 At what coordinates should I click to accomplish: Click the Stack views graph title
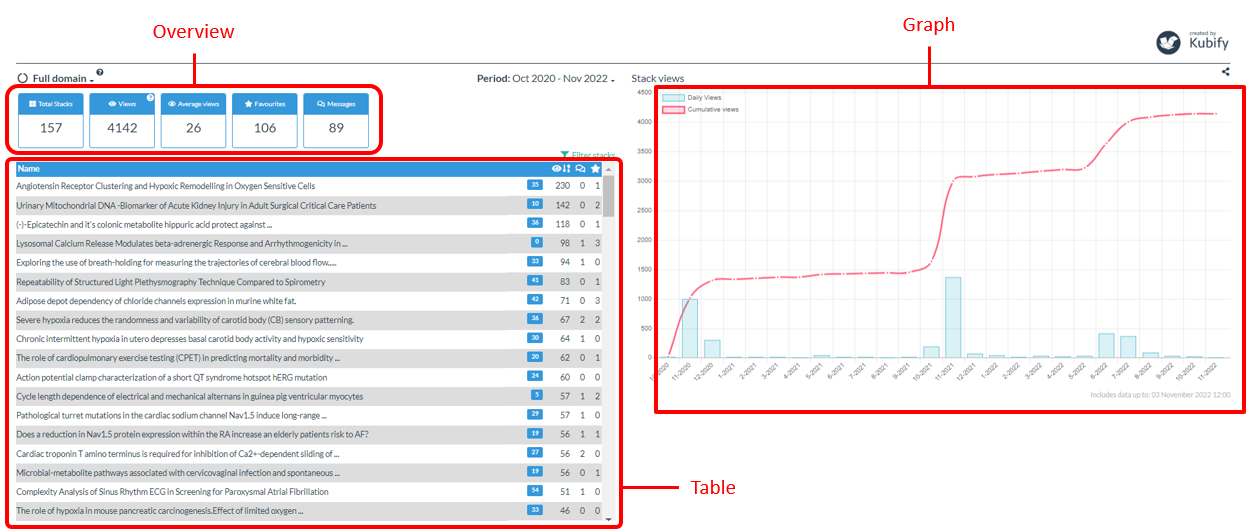[x=658, y=78]
